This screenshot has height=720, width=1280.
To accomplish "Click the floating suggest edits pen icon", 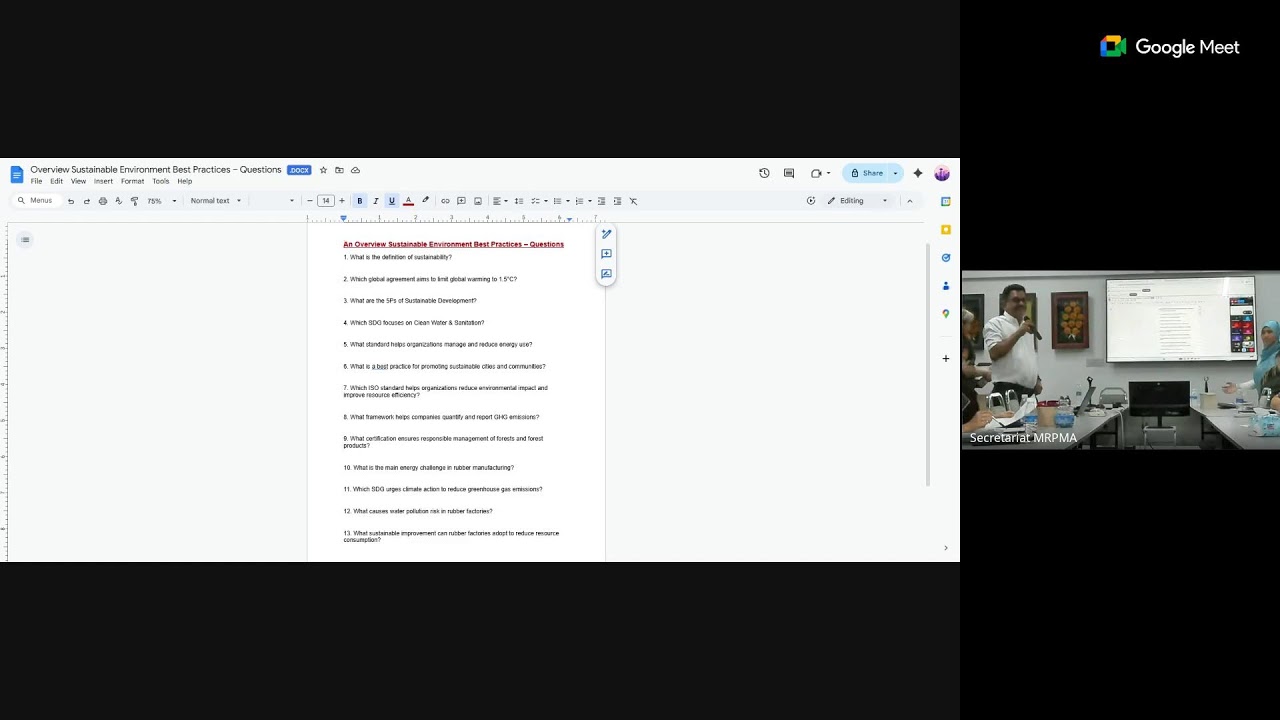I will [606, 234].
